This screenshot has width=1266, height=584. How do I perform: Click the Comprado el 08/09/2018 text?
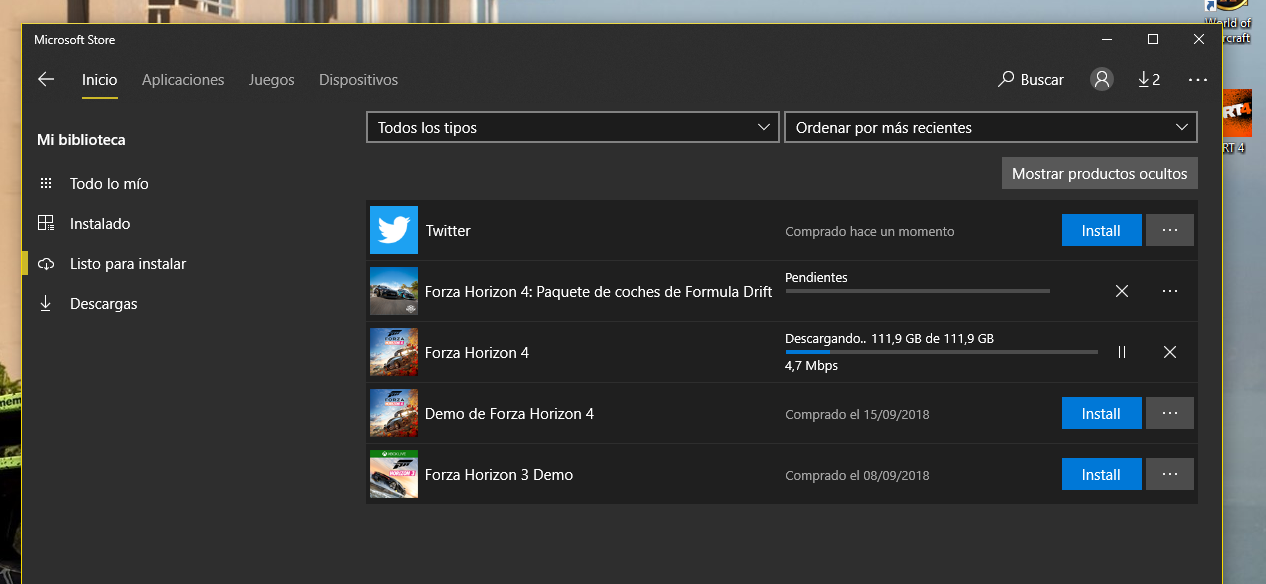[857, 475]
